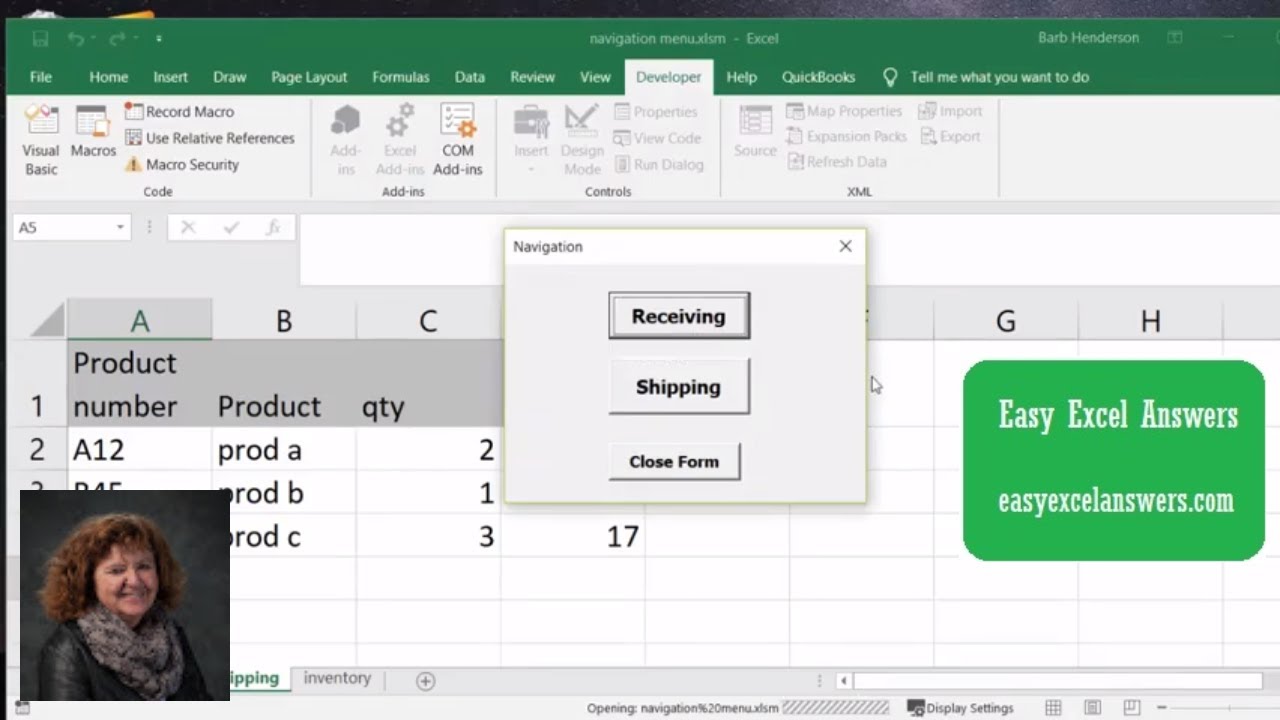This screenshot has width=1280, height=720.
Task: Select column C header
Action: coord(428,320)
